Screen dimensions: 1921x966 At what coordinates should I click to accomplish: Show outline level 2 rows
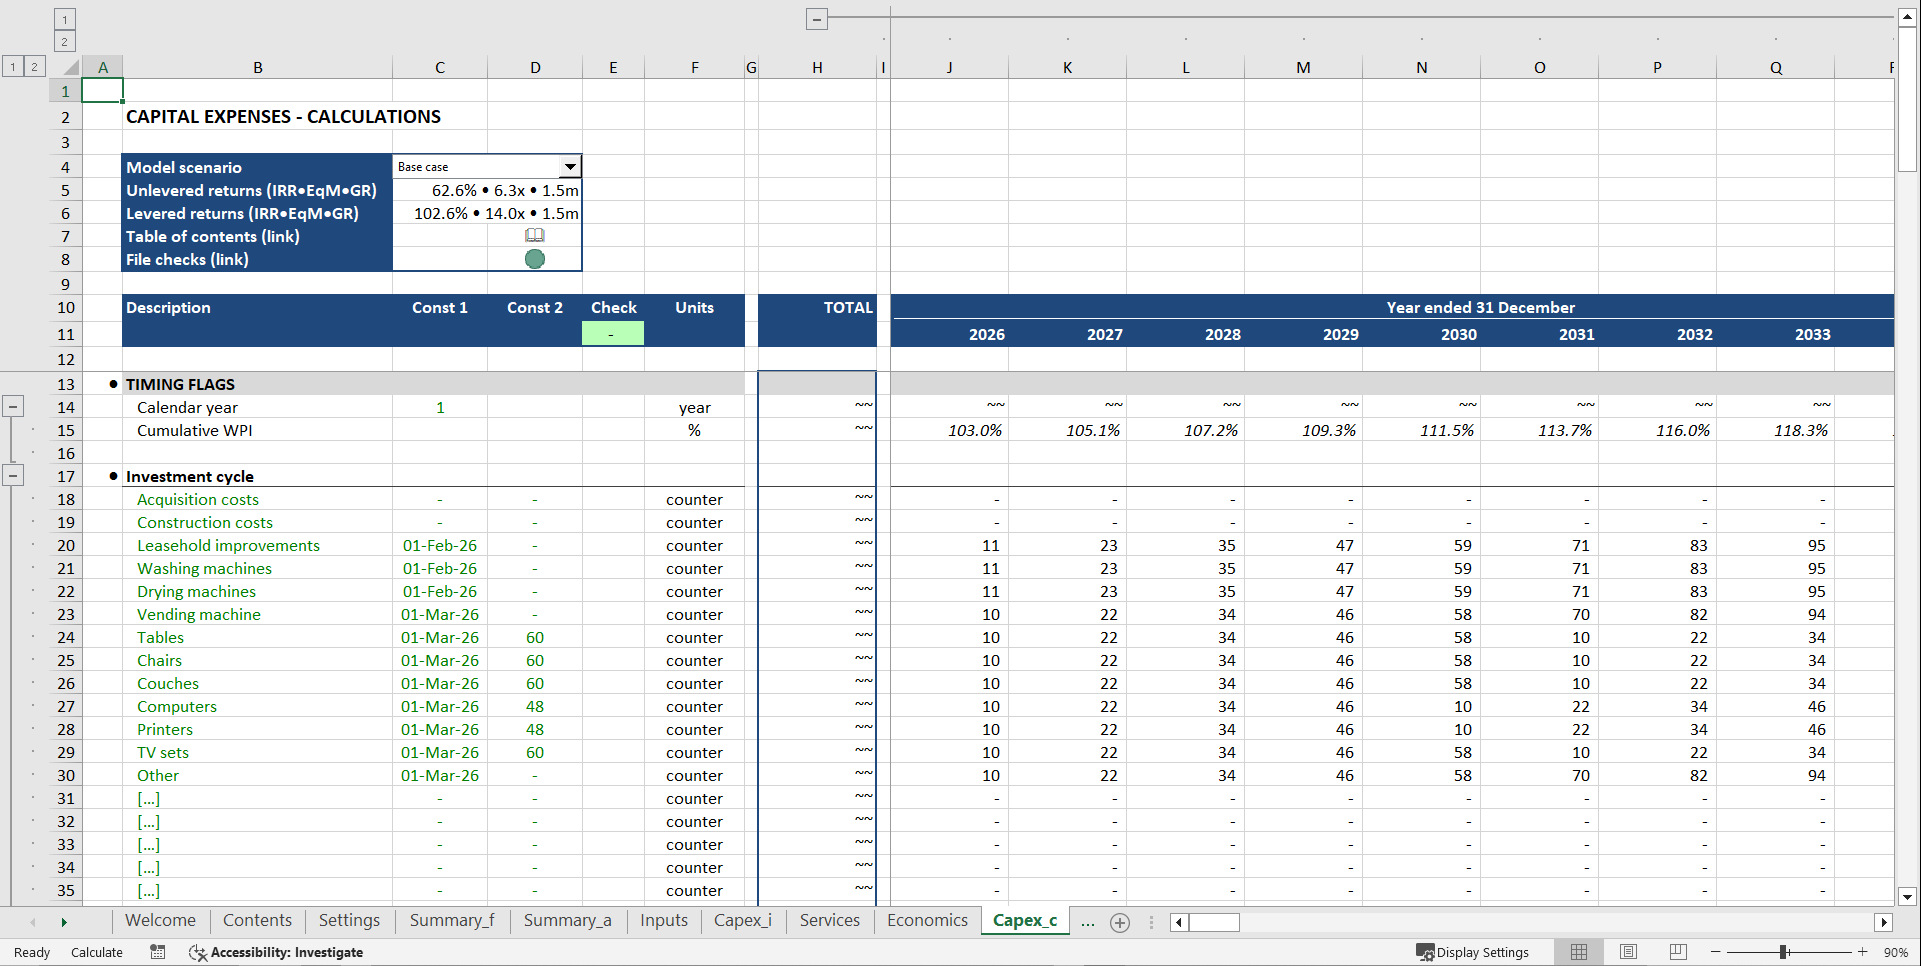35,66
